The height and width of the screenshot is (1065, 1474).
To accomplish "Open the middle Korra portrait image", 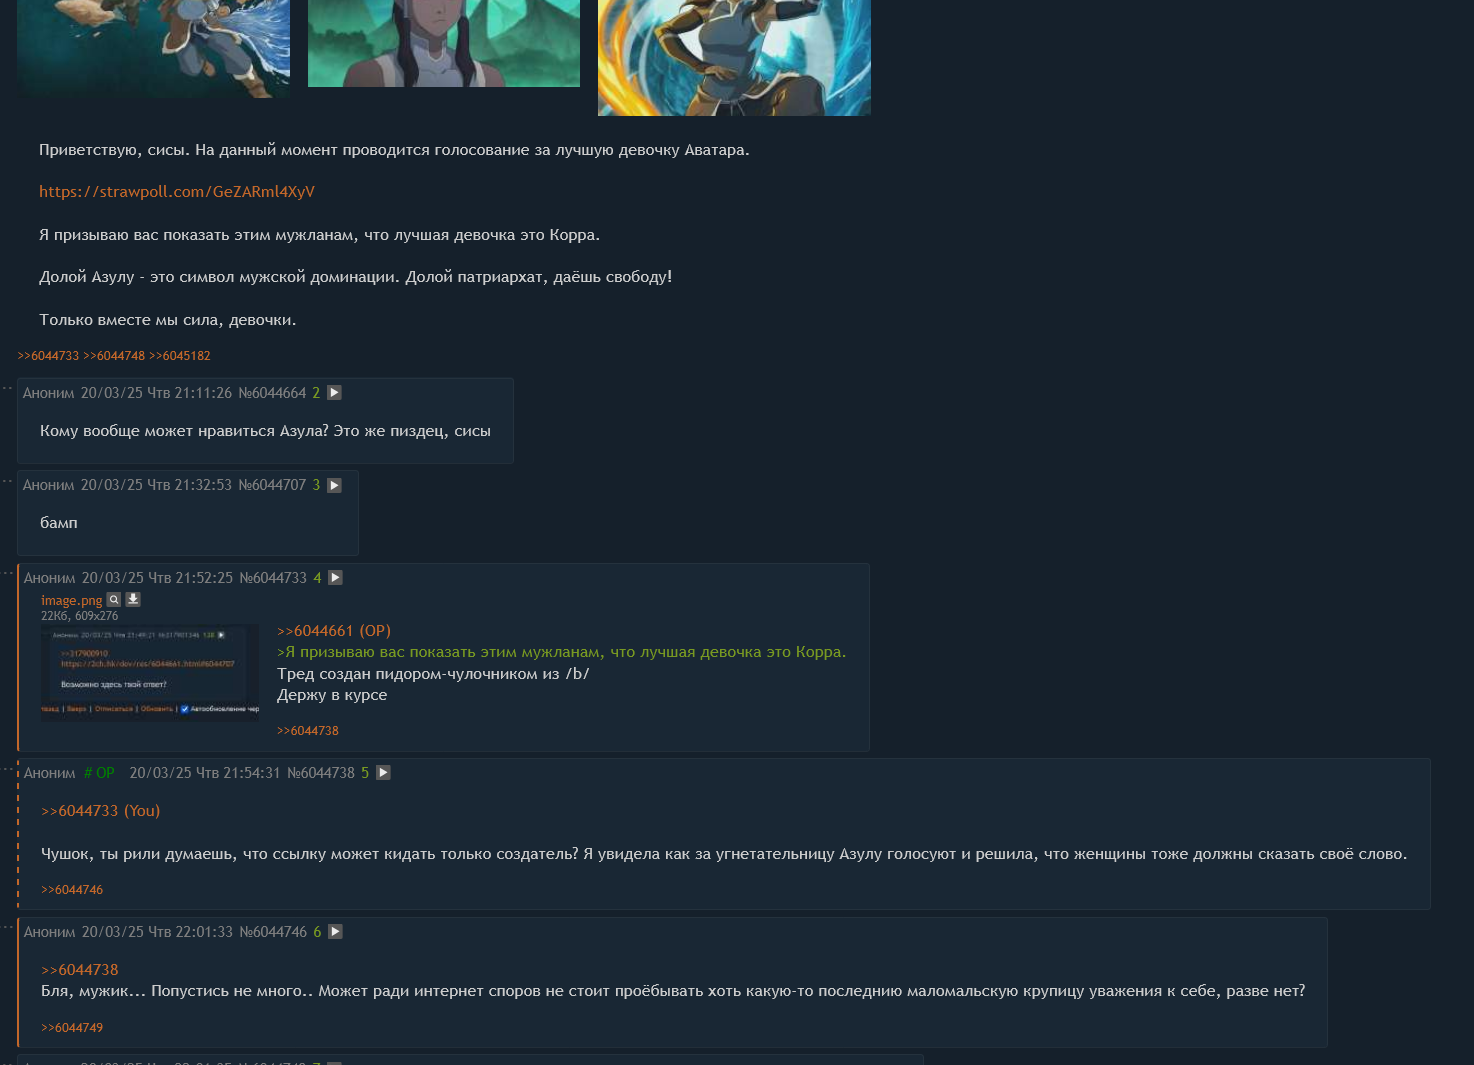I will coord(444,43).
